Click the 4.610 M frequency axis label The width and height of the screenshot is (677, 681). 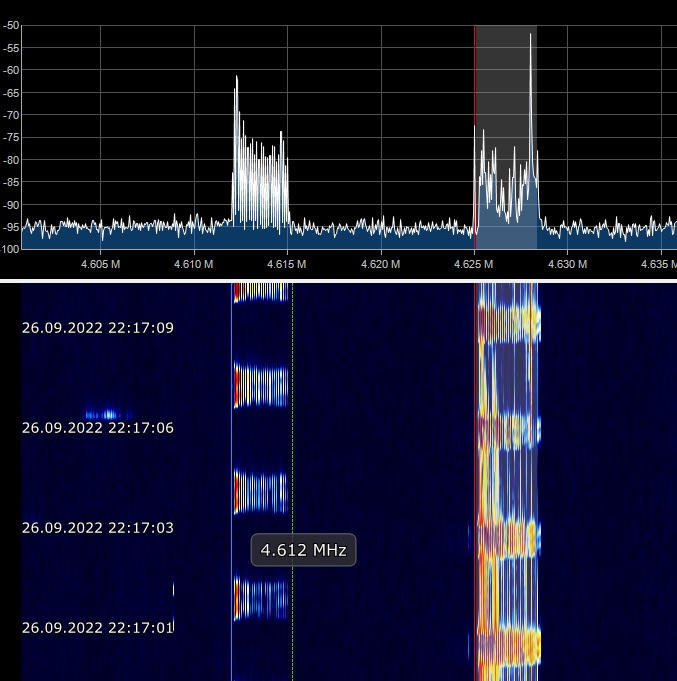(x=194, y=264)
